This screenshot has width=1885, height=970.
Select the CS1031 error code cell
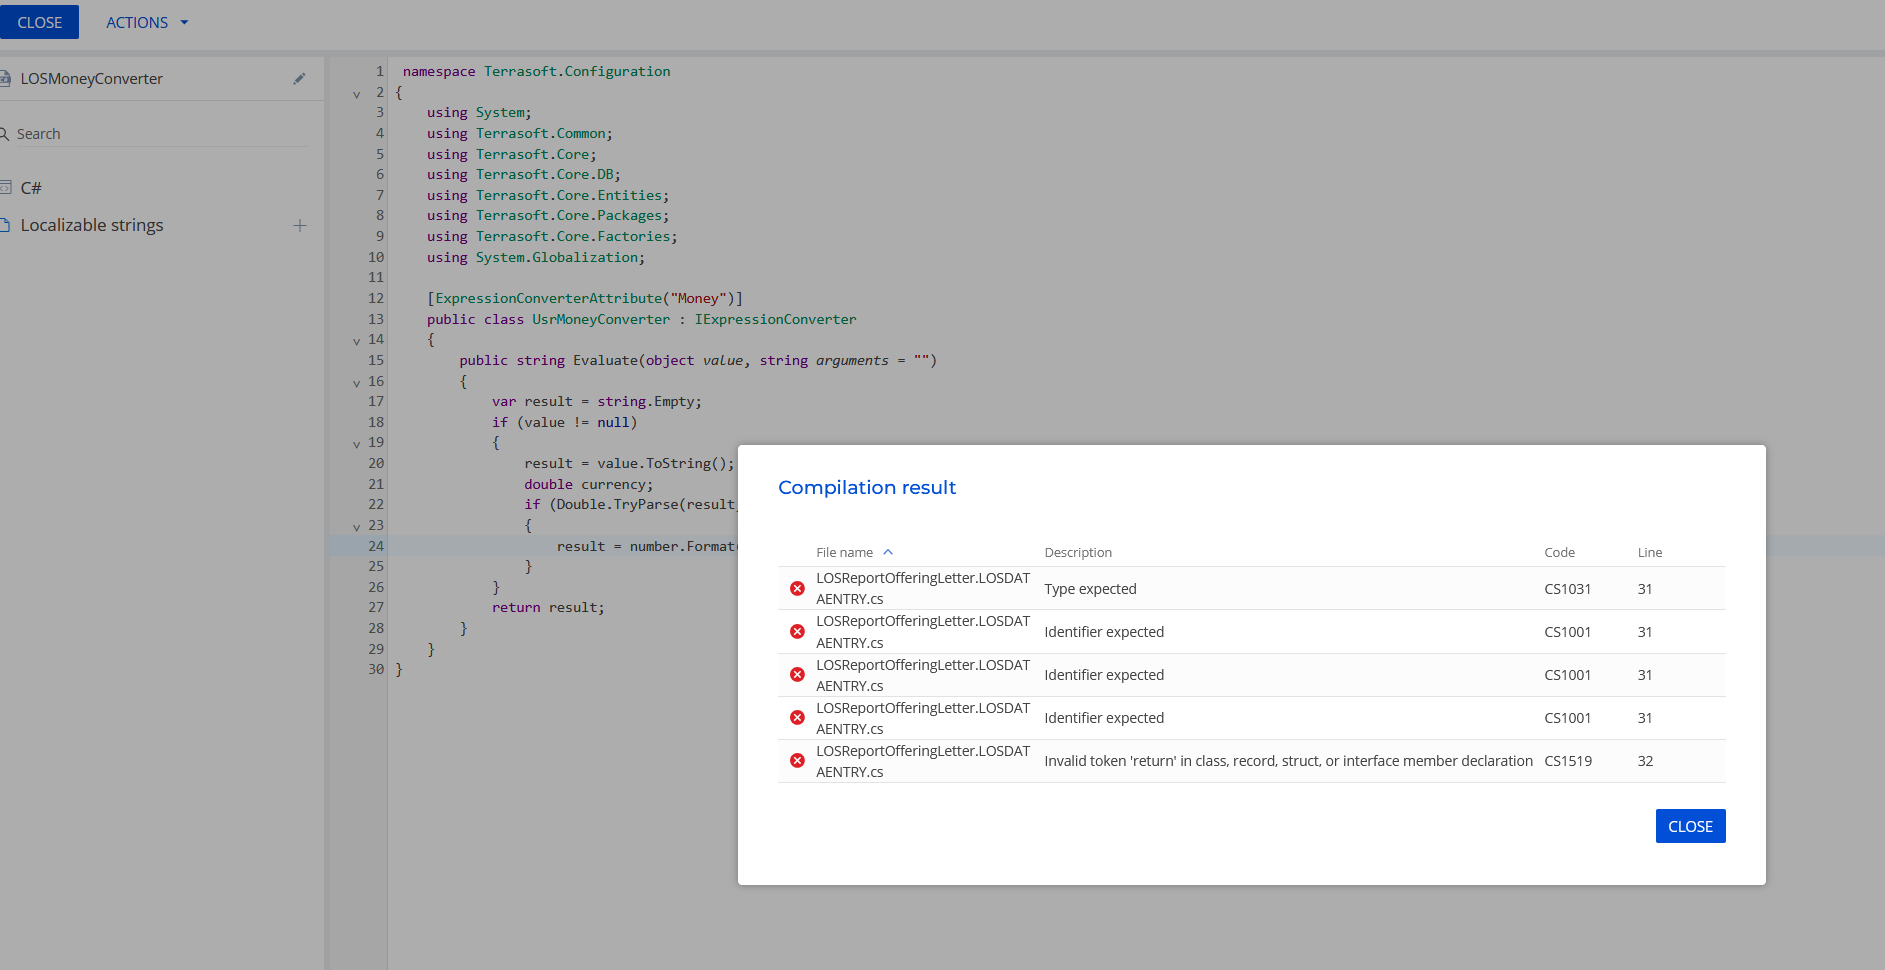(1567, 589)
